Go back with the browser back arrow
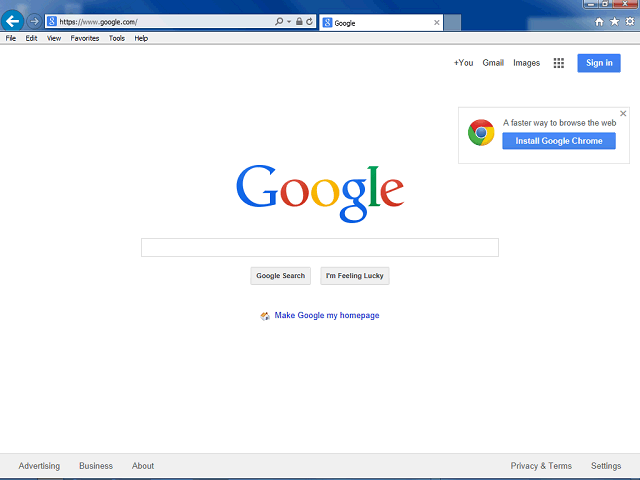 (x=13, y=21)
